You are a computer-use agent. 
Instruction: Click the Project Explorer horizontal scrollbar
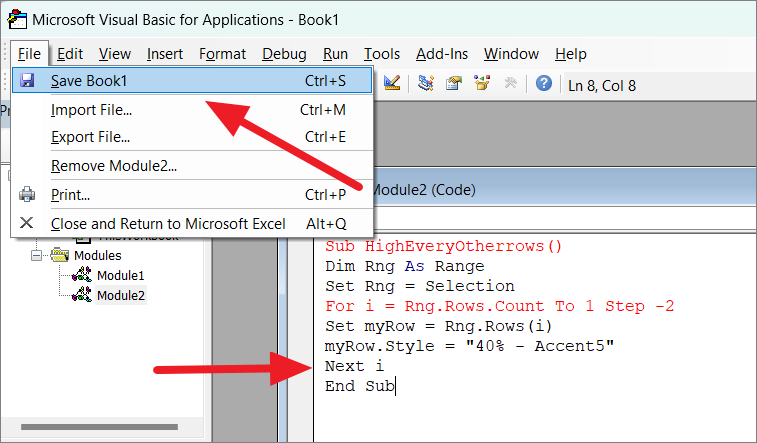(99, 427)
